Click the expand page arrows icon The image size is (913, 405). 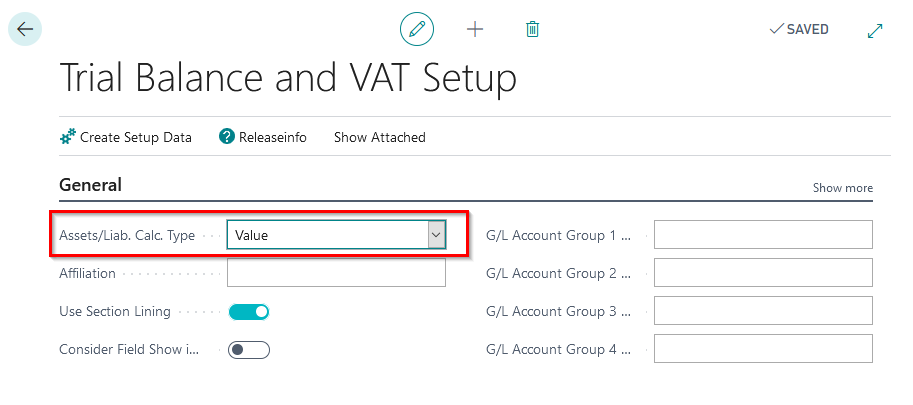875,30
